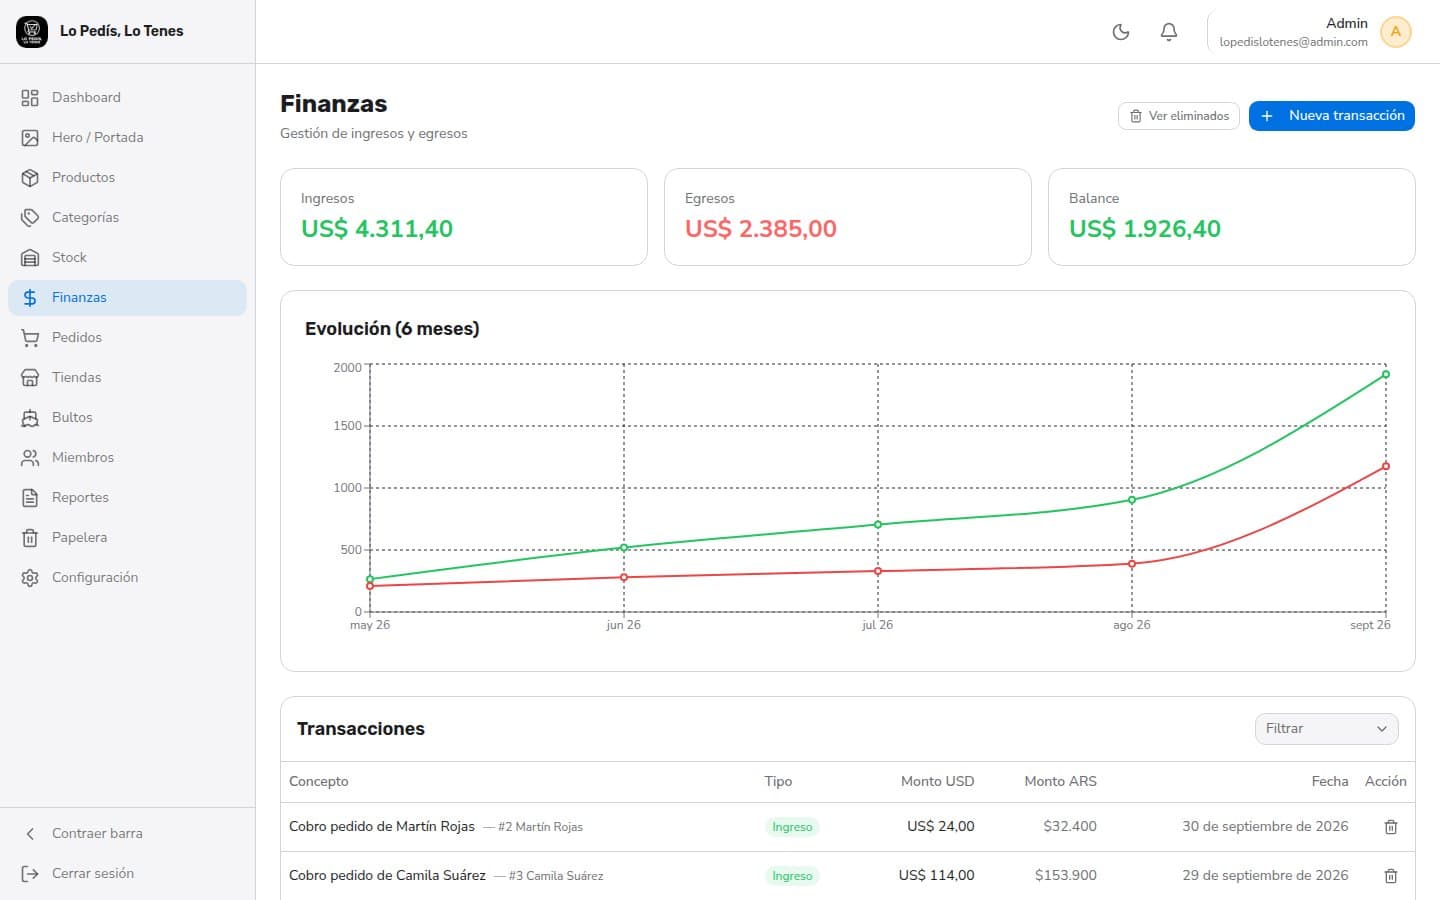Image resolution: width=1440 pixels, height=900 pixels.
Task: Delete the Camila Suárez transaction row
Action: click(1390, 876)
